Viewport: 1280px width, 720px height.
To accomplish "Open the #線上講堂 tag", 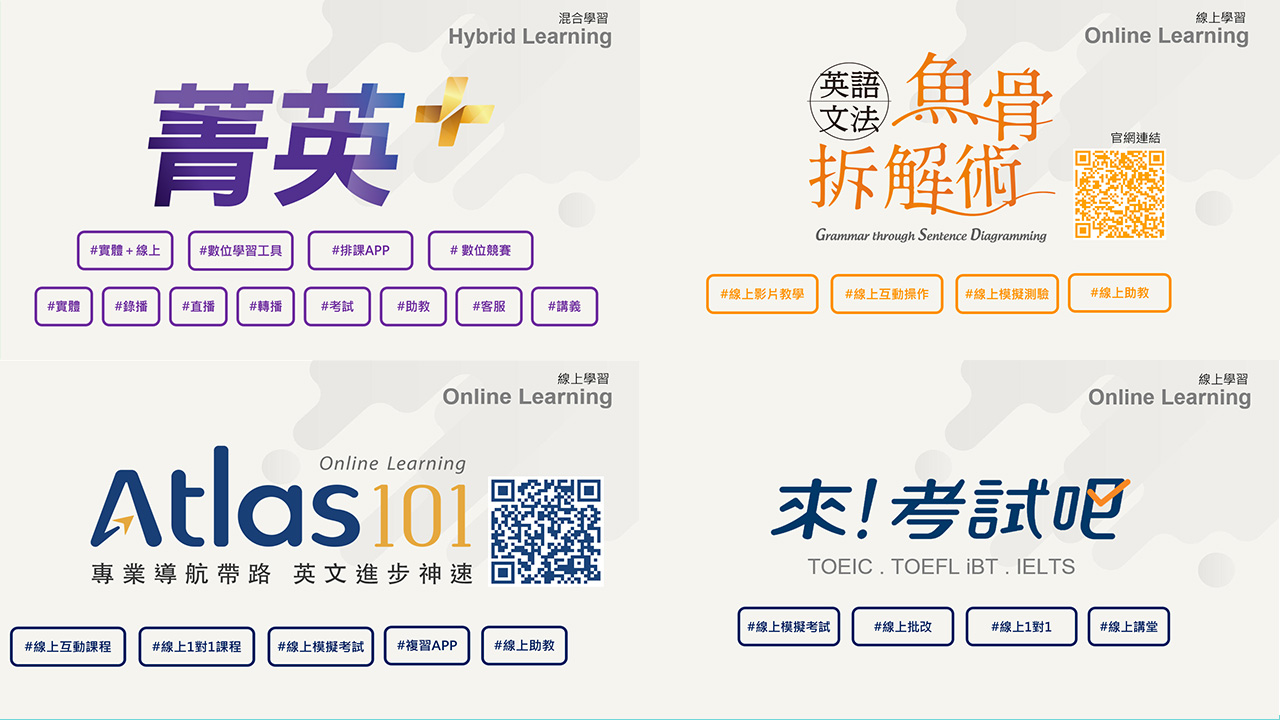I will point(1129,626).
